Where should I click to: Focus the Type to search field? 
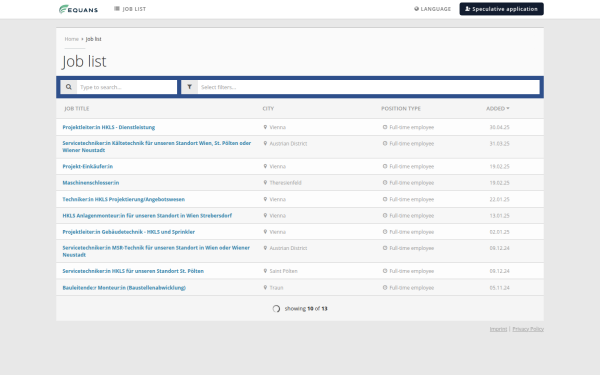coord(127,87)
